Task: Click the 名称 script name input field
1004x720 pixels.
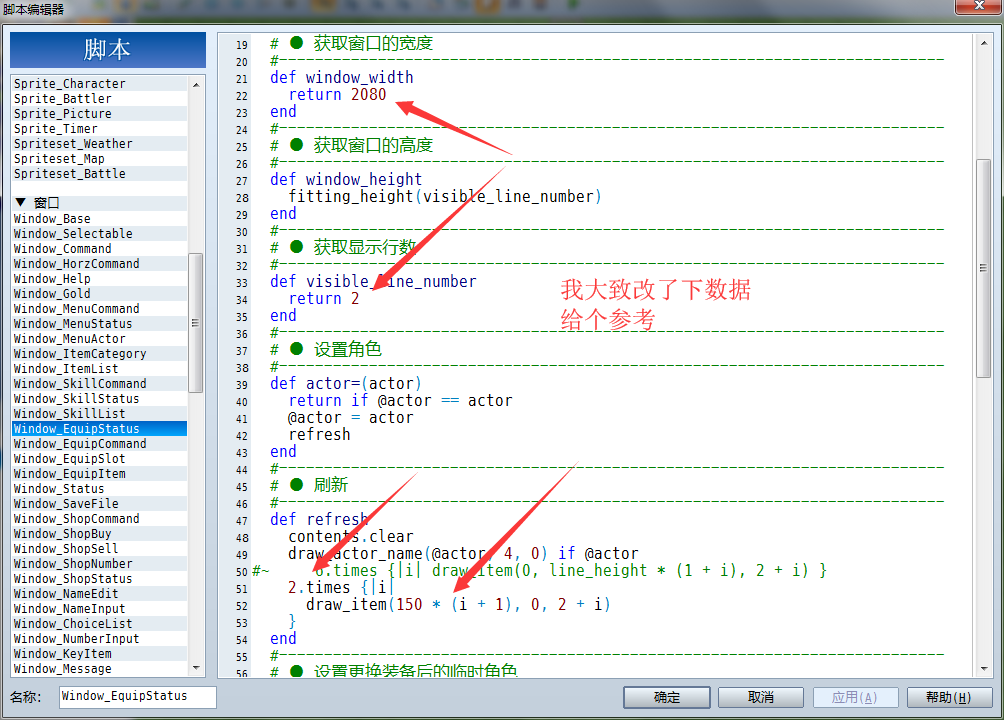Action: (x=138, y=697)
